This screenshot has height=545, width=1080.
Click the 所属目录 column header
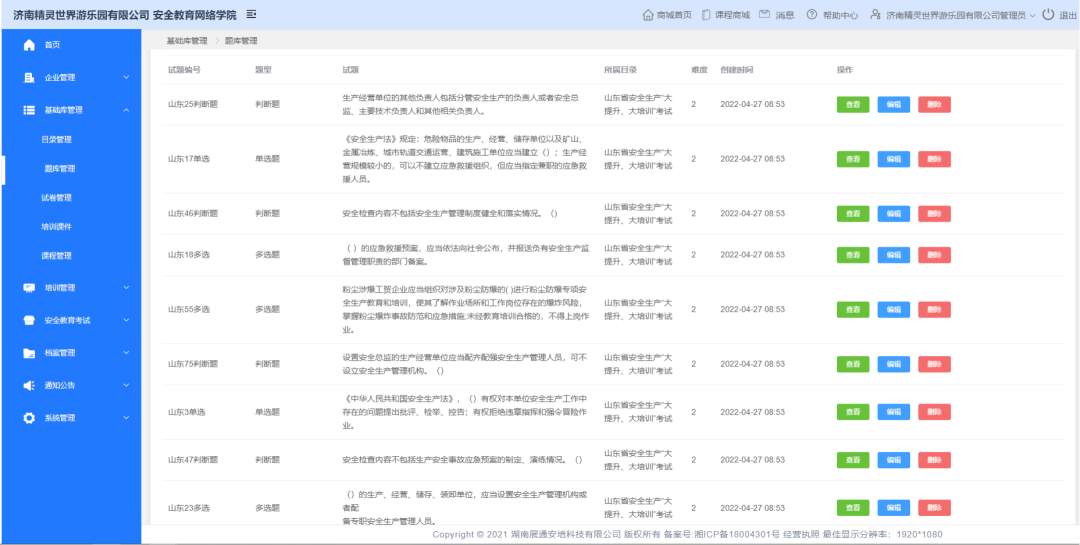point(620,70)
